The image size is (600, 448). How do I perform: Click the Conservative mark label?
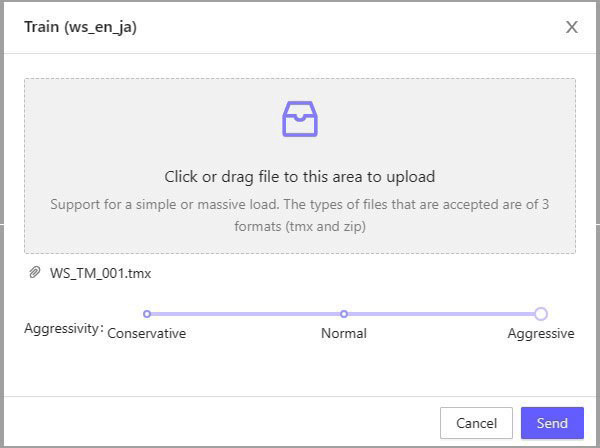point(147,334)
